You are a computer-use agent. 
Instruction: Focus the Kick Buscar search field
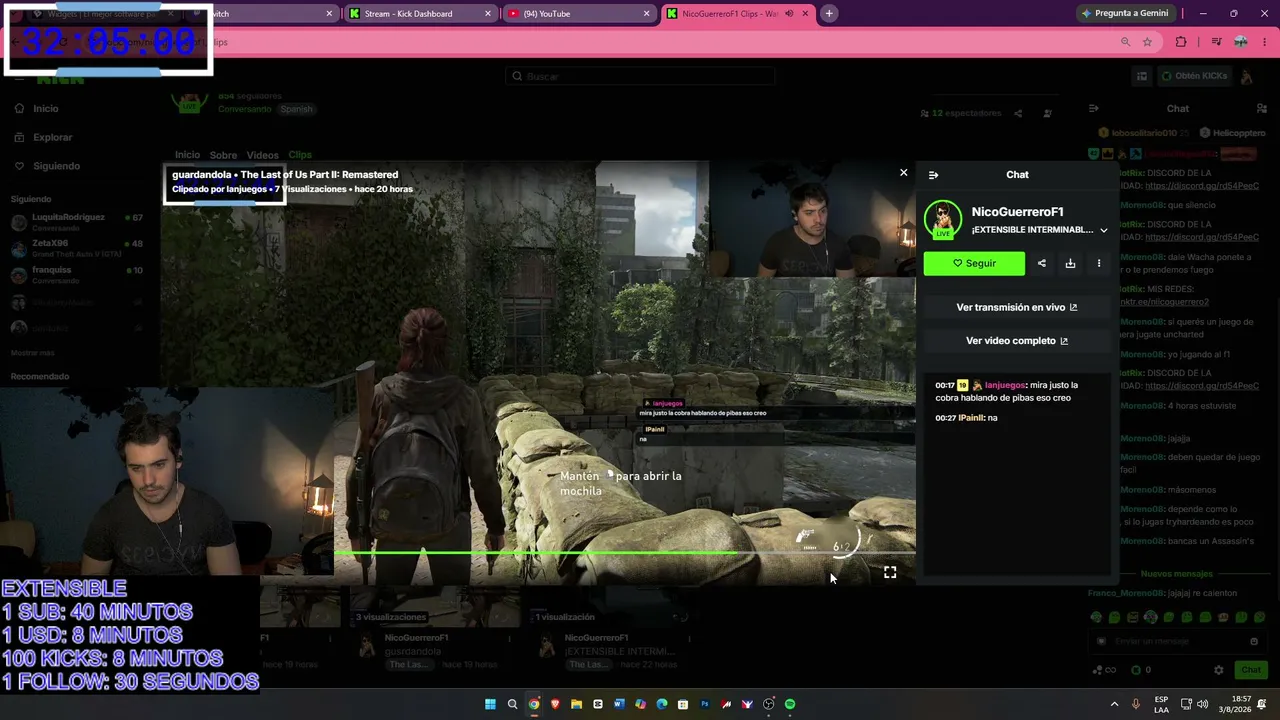tap(640, 76)
